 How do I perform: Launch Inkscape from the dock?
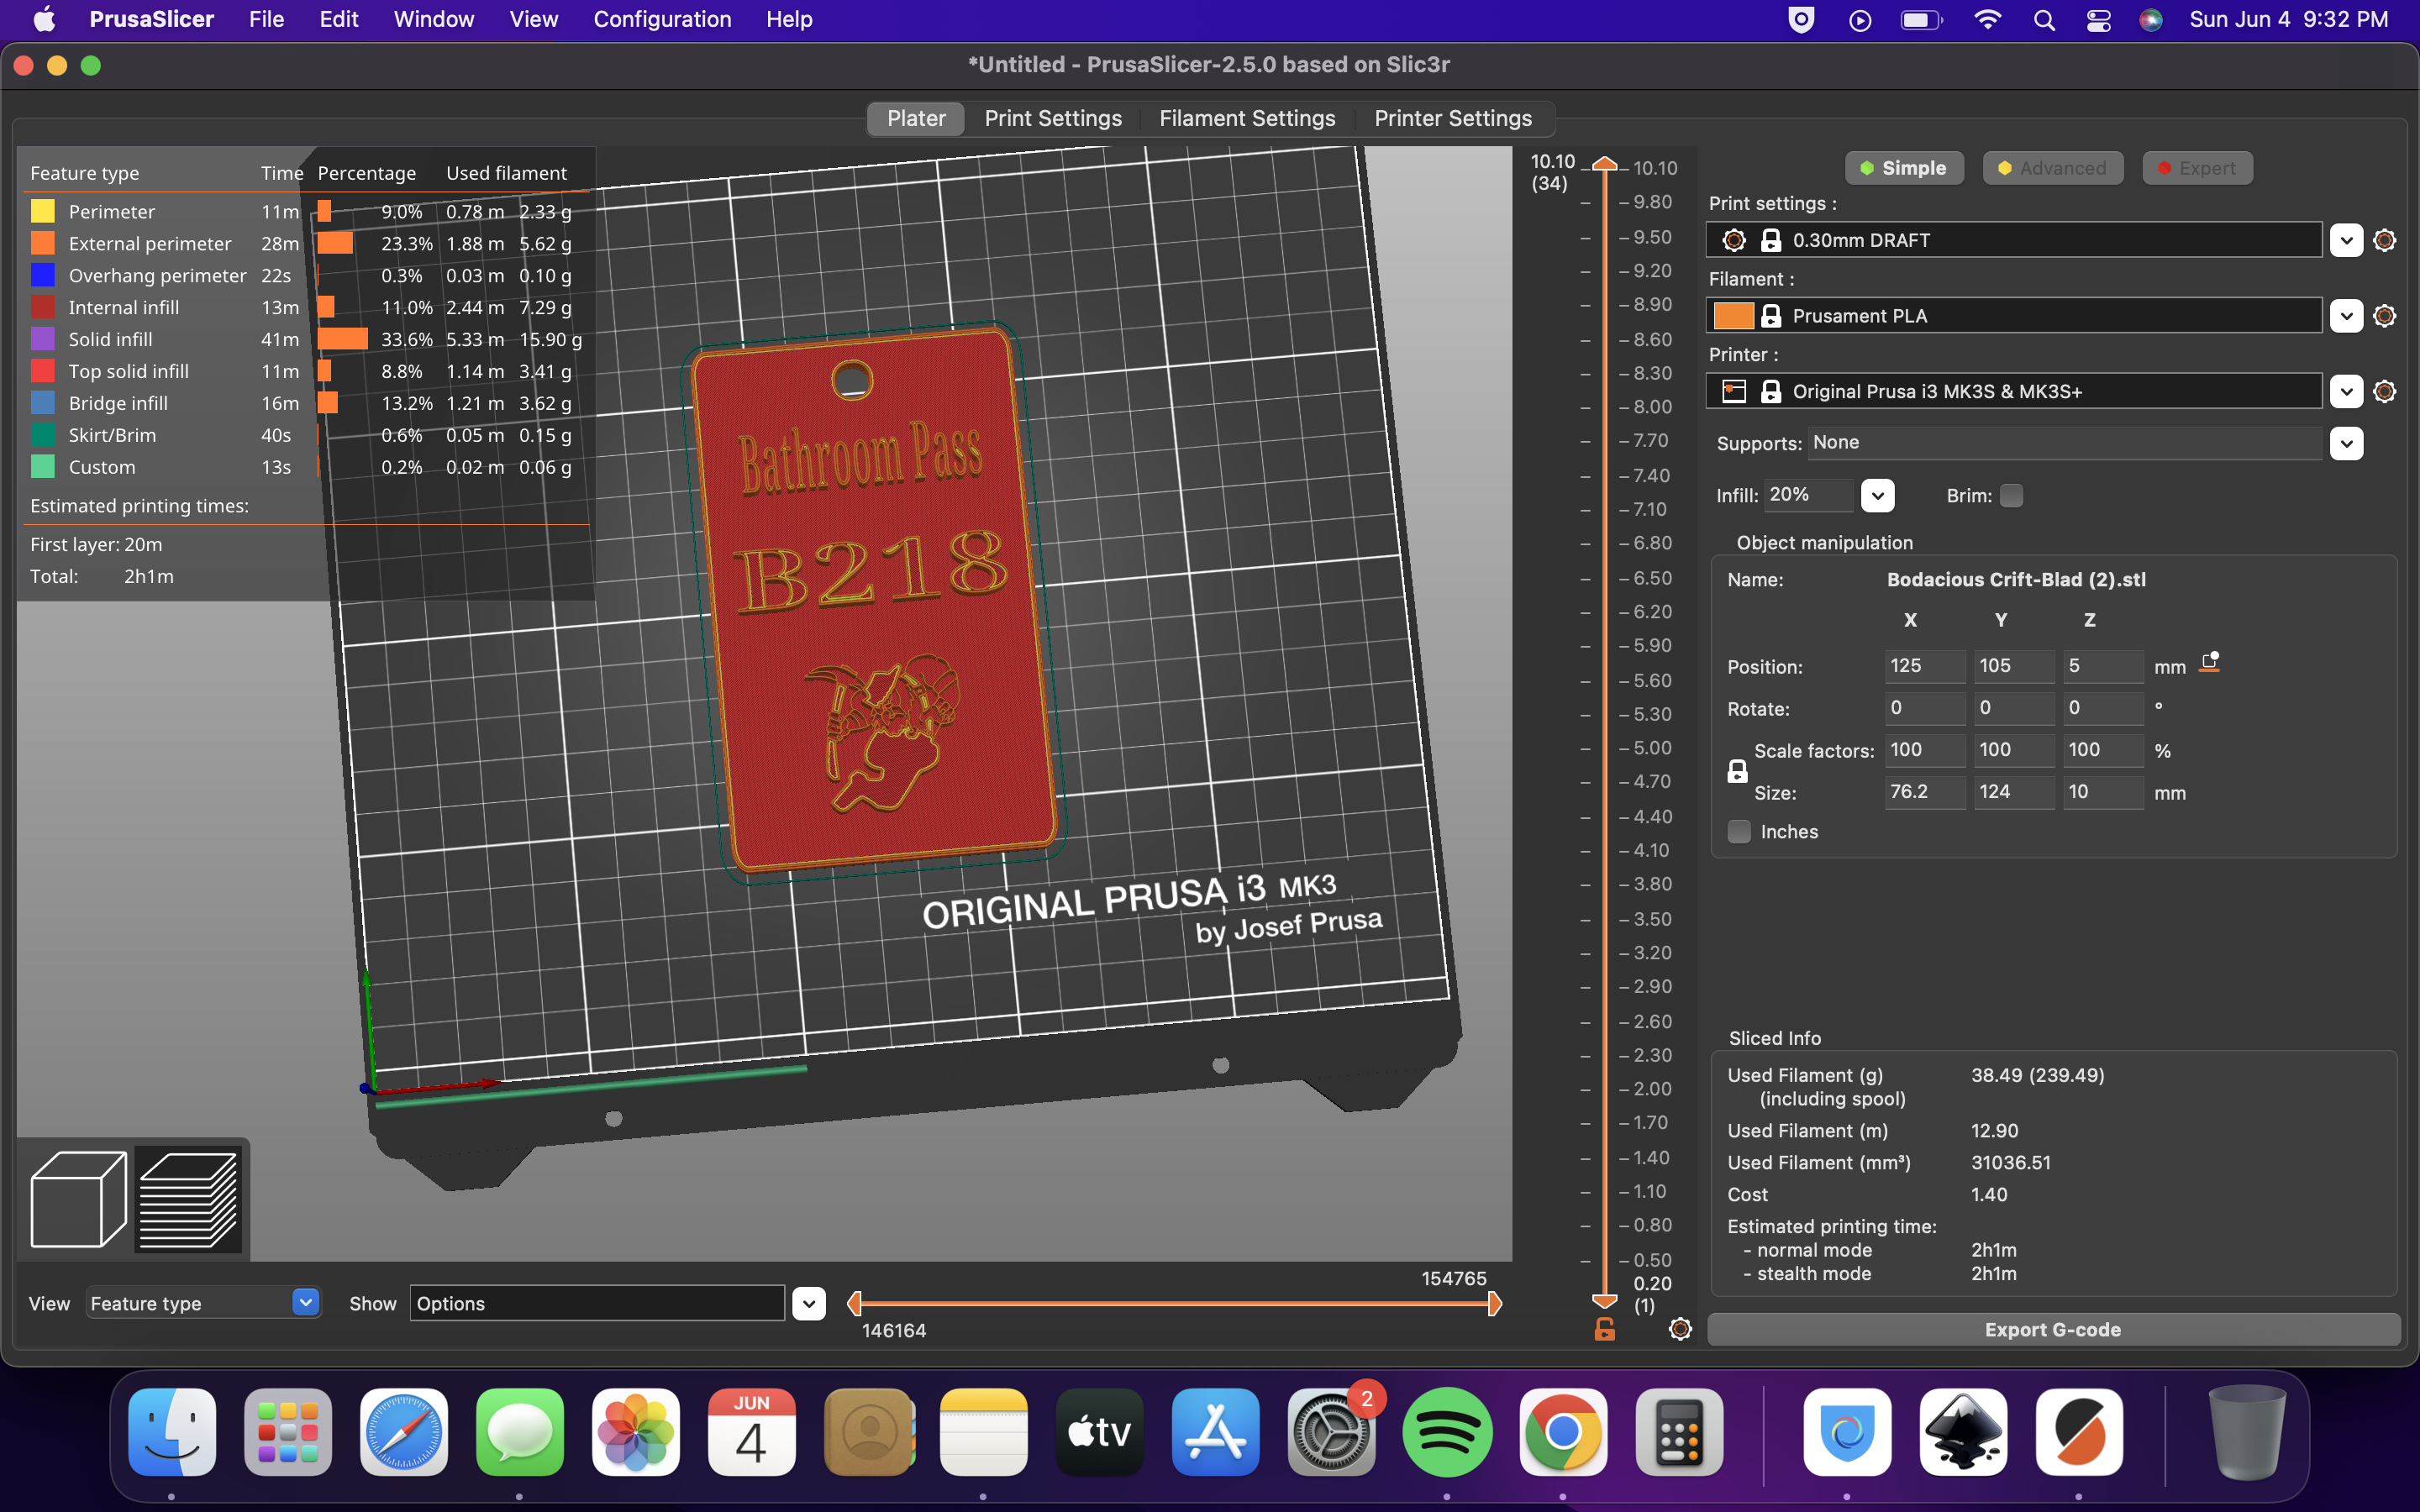tap(1963, 1432)
